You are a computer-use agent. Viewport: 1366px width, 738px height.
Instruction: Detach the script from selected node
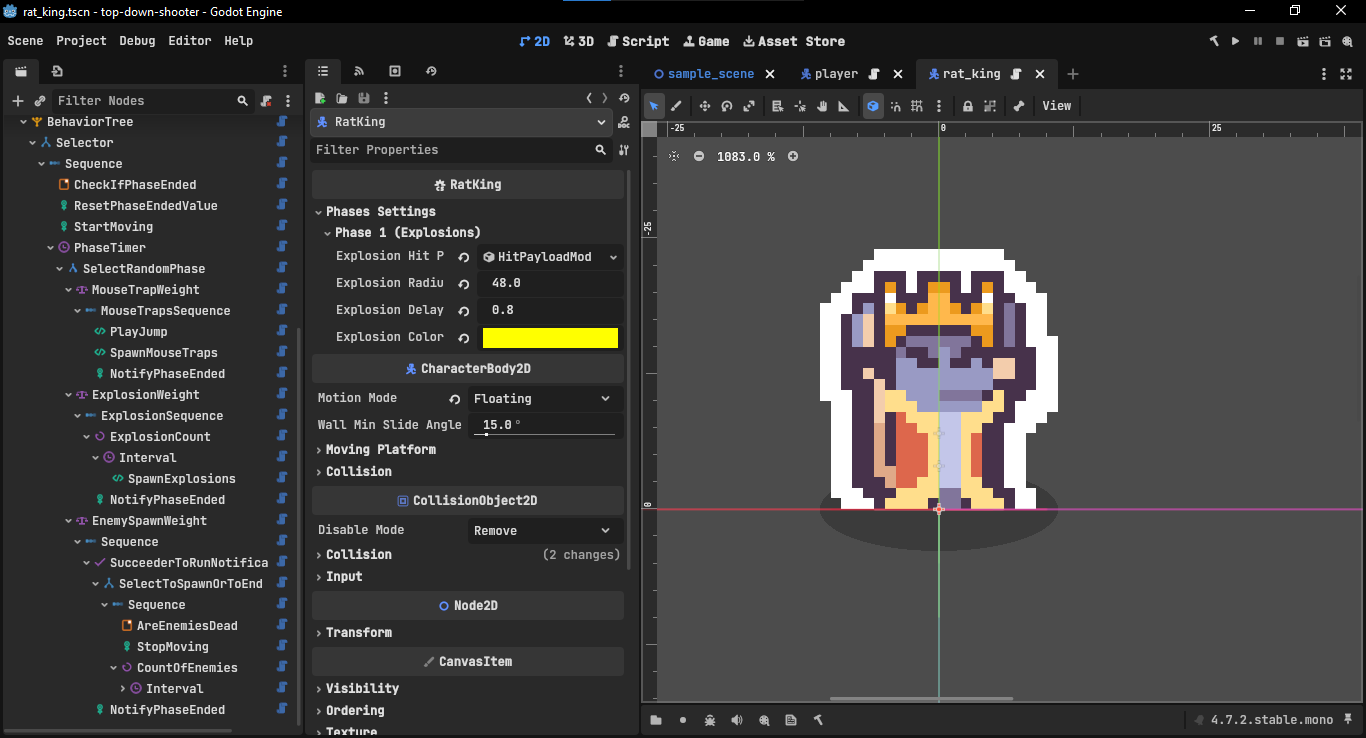pos(266,101)
